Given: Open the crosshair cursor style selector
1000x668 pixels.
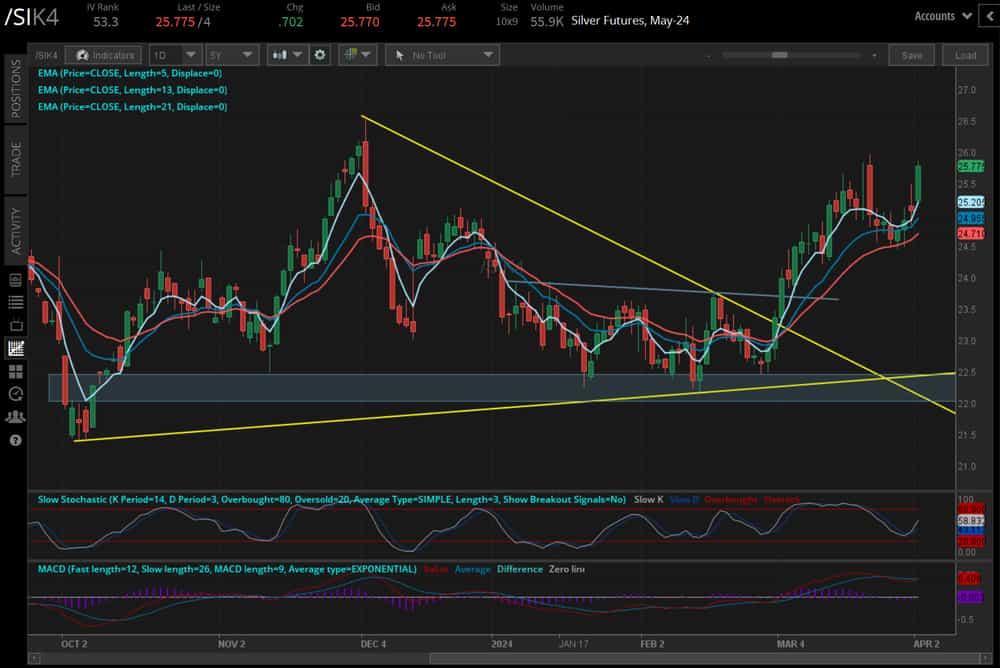Looking at the screenshot, I should tap(355, 55).
